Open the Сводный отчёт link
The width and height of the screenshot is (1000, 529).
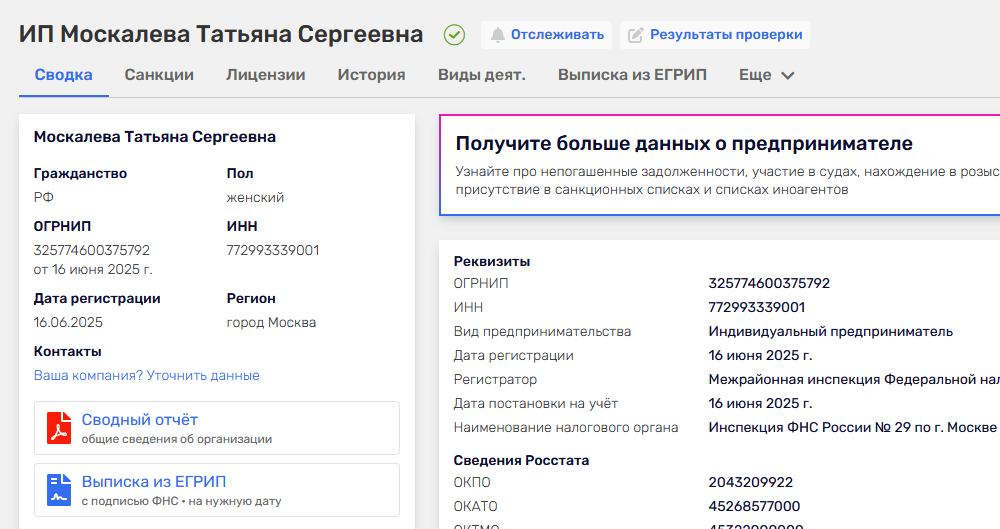tap(140, 420)
